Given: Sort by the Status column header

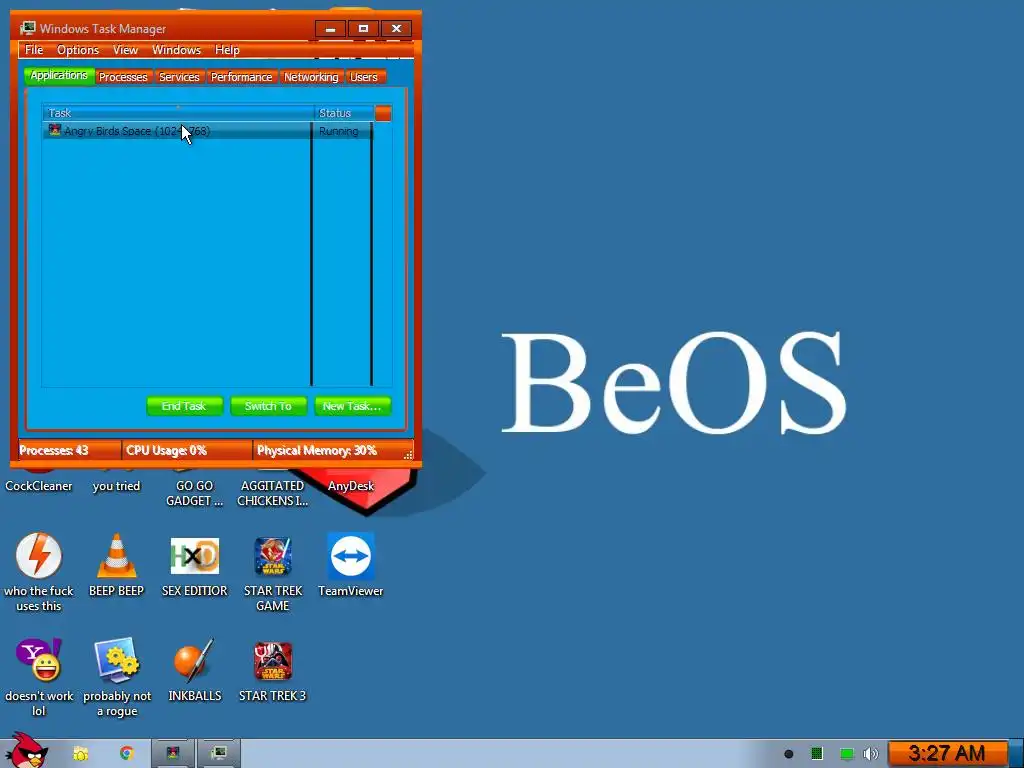Looking at the screenshot, I should 344,113.
